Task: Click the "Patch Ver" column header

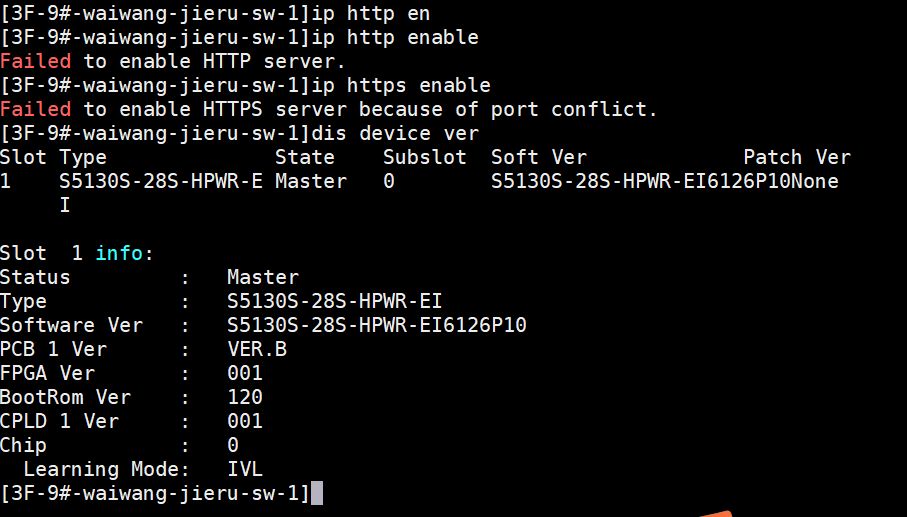Action: tap(797, 157)
